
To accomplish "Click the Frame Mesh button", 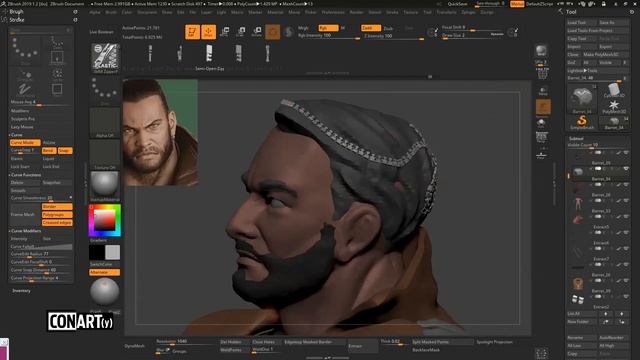I will coord(25,215).
